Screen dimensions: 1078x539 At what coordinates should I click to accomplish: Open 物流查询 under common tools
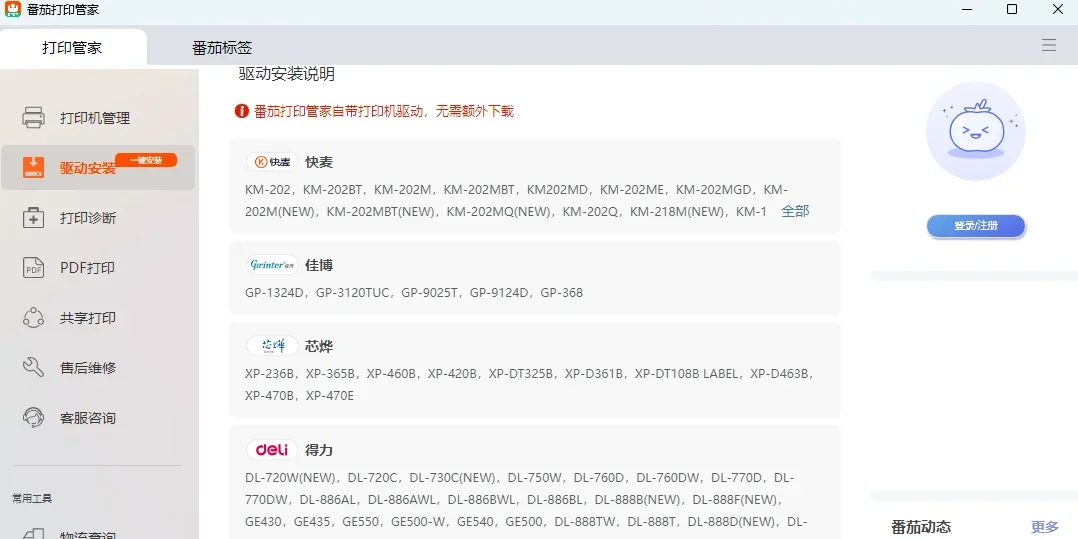coord(88,534)
